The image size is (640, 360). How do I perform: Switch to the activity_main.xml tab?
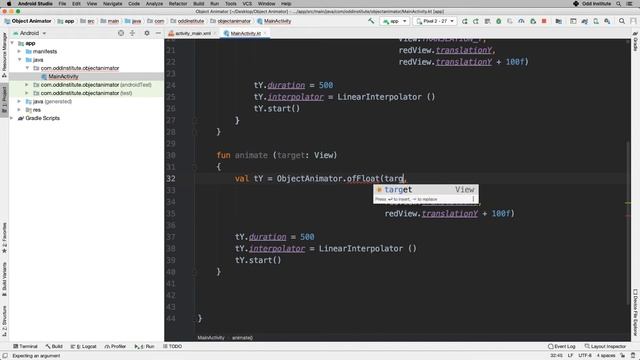(193, 33)
